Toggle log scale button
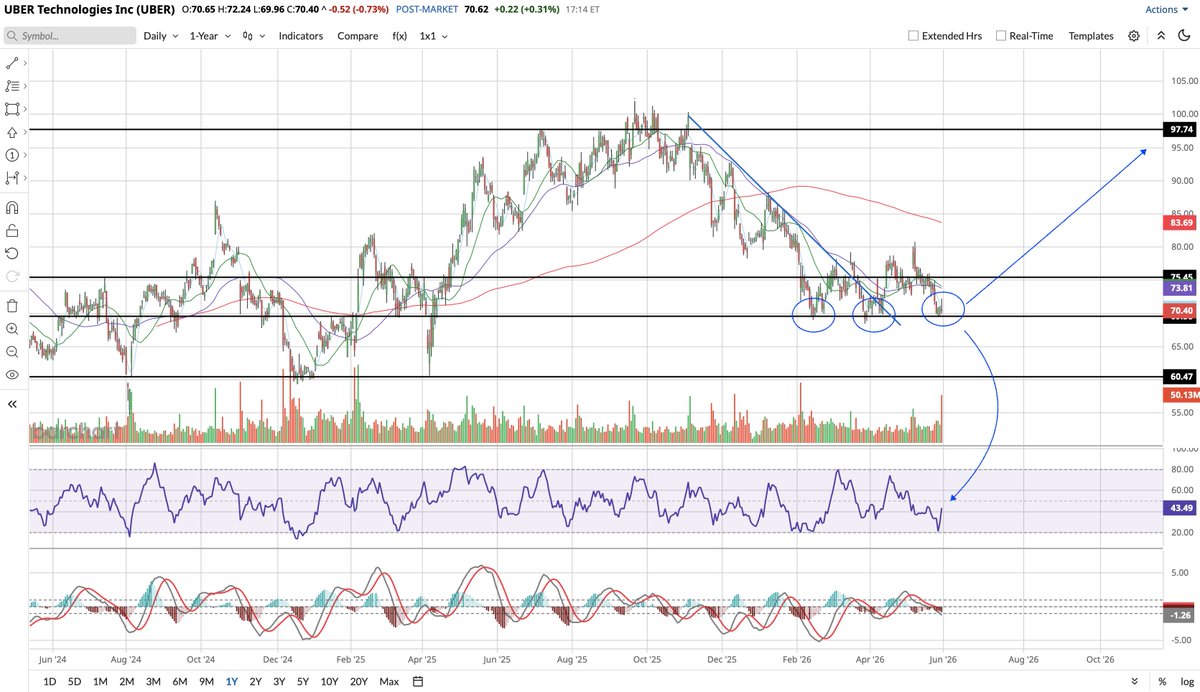The height and width of the screenshot is (692, 1200). pyautogui.click(x=1185, y=681)
